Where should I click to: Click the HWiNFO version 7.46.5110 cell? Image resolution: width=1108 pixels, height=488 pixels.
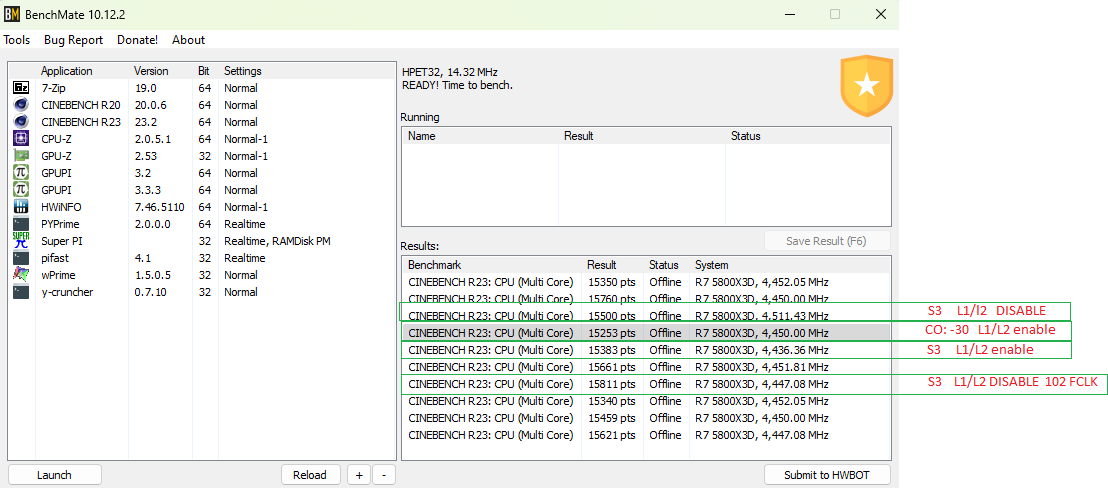160,207
